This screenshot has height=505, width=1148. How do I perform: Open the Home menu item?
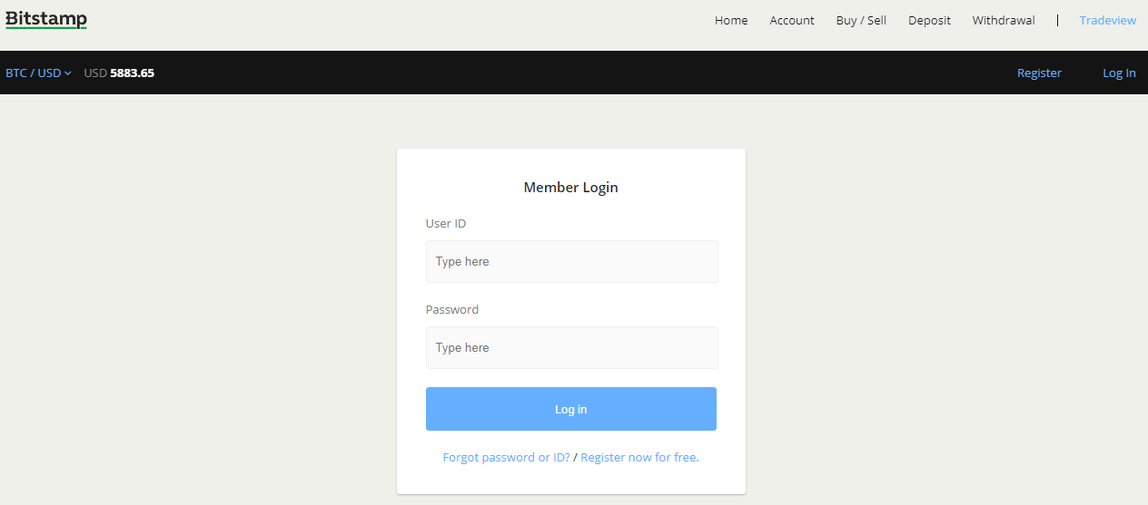[731, 20]
